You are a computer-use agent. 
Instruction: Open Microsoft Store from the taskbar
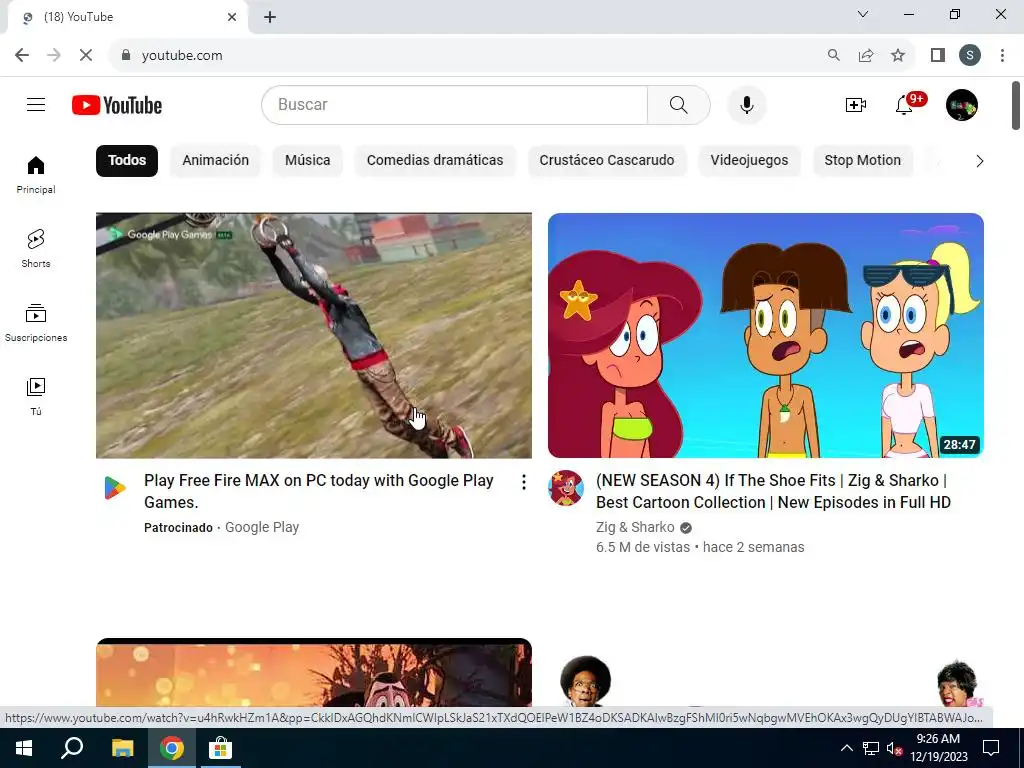(x=220, y=748)
